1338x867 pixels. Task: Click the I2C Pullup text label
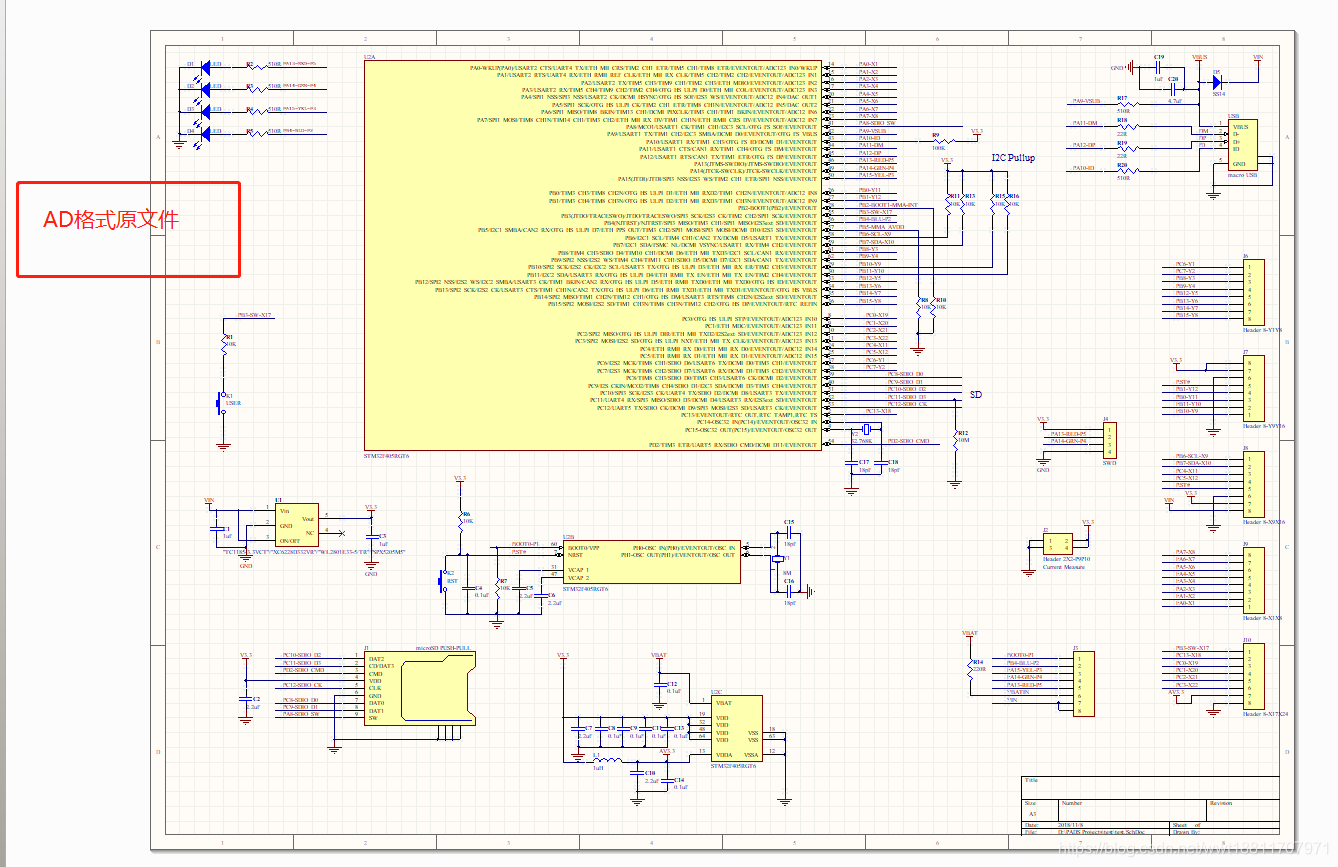point(1013,158)
